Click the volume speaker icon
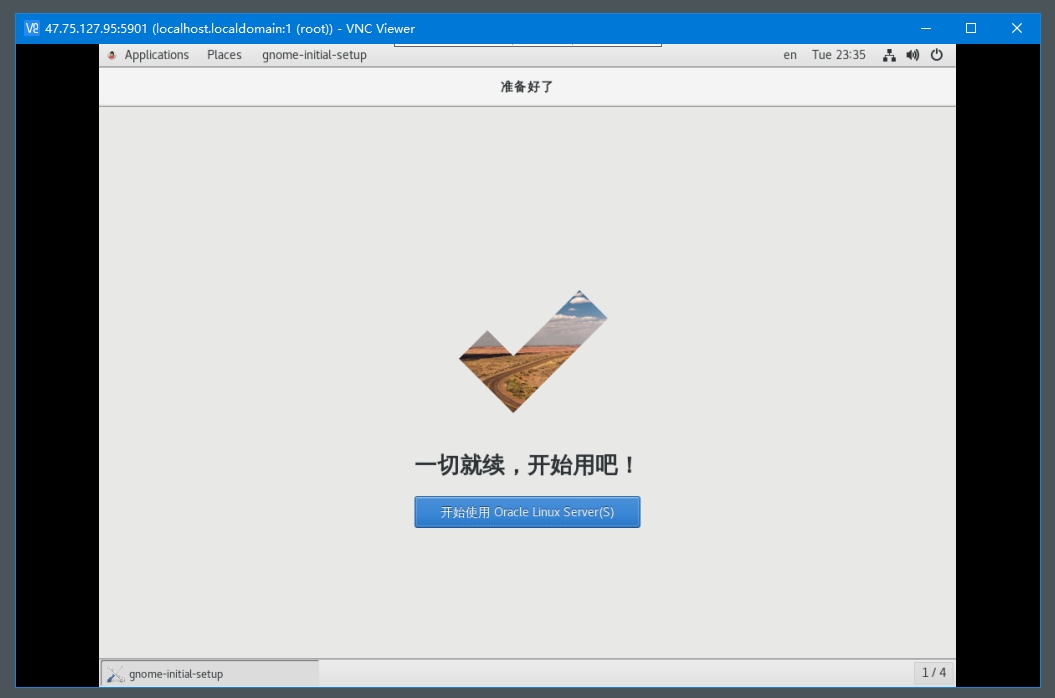This screenshot has height=698, width=1055. (912, 55)
